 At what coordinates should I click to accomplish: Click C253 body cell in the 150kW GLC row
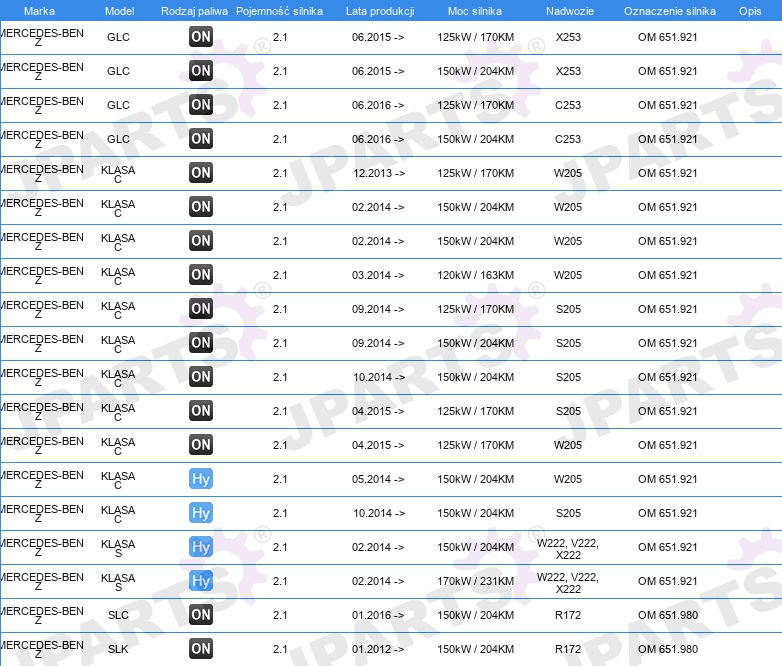coord(568,139)
